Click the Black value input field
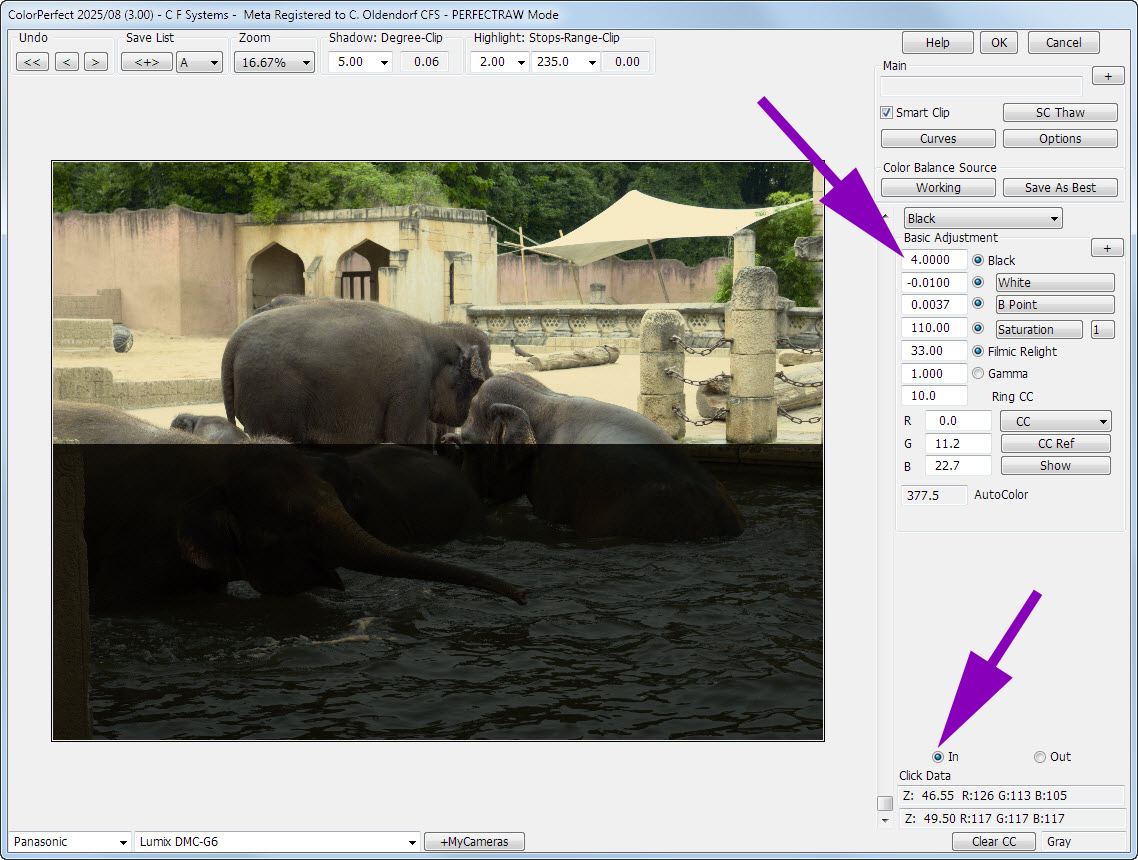 point(934,260)
